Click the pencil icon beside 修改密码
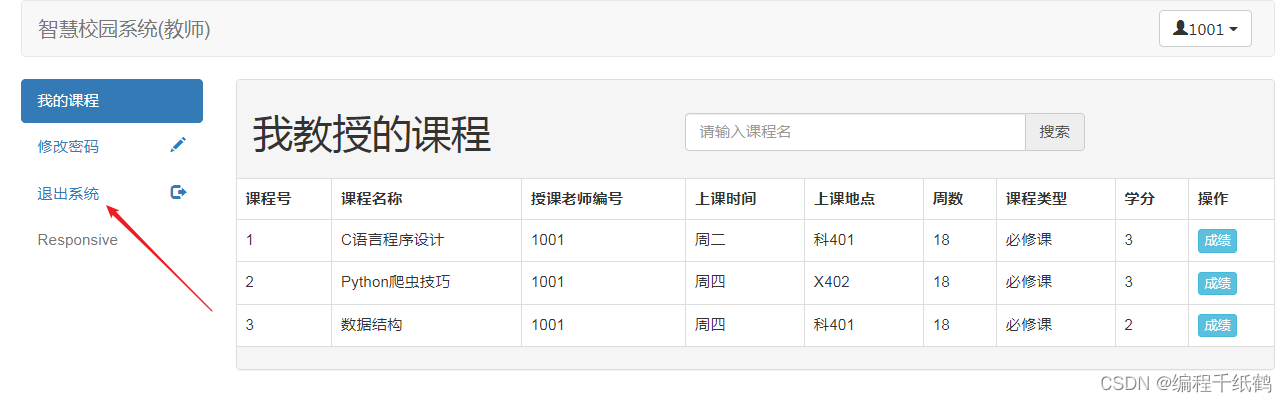 click(178, 146)
